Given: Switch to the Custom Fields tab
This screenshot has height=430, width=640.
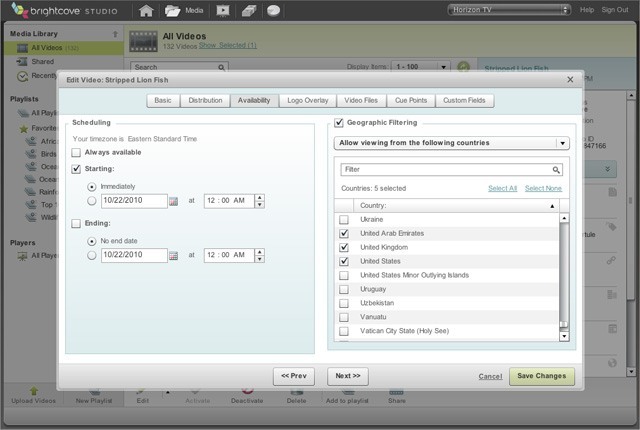Looking at the screenshot, I should pos(464,100).
